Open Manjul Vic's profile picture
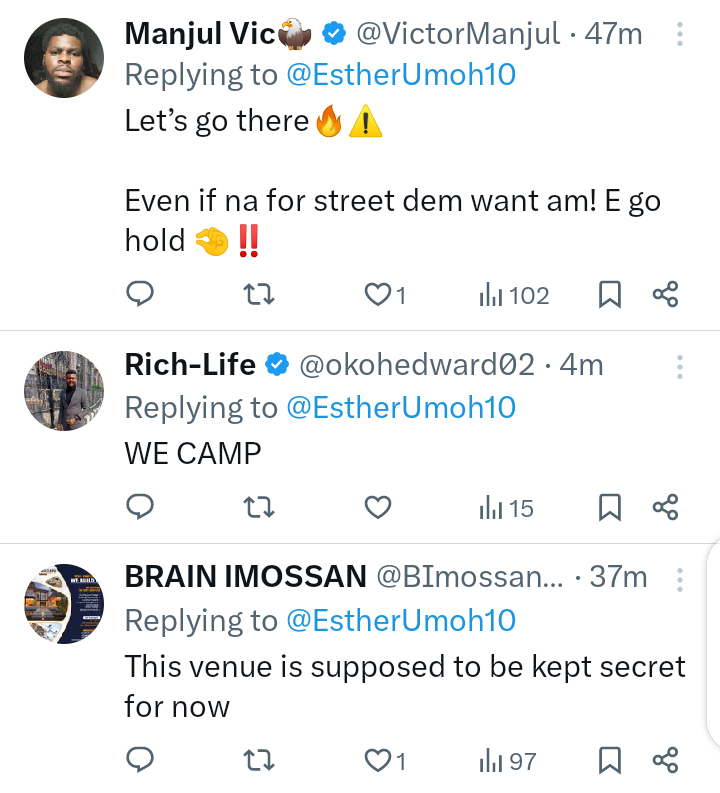The width and height of the screenshot is (720, 793). click(x=64, y=58)
